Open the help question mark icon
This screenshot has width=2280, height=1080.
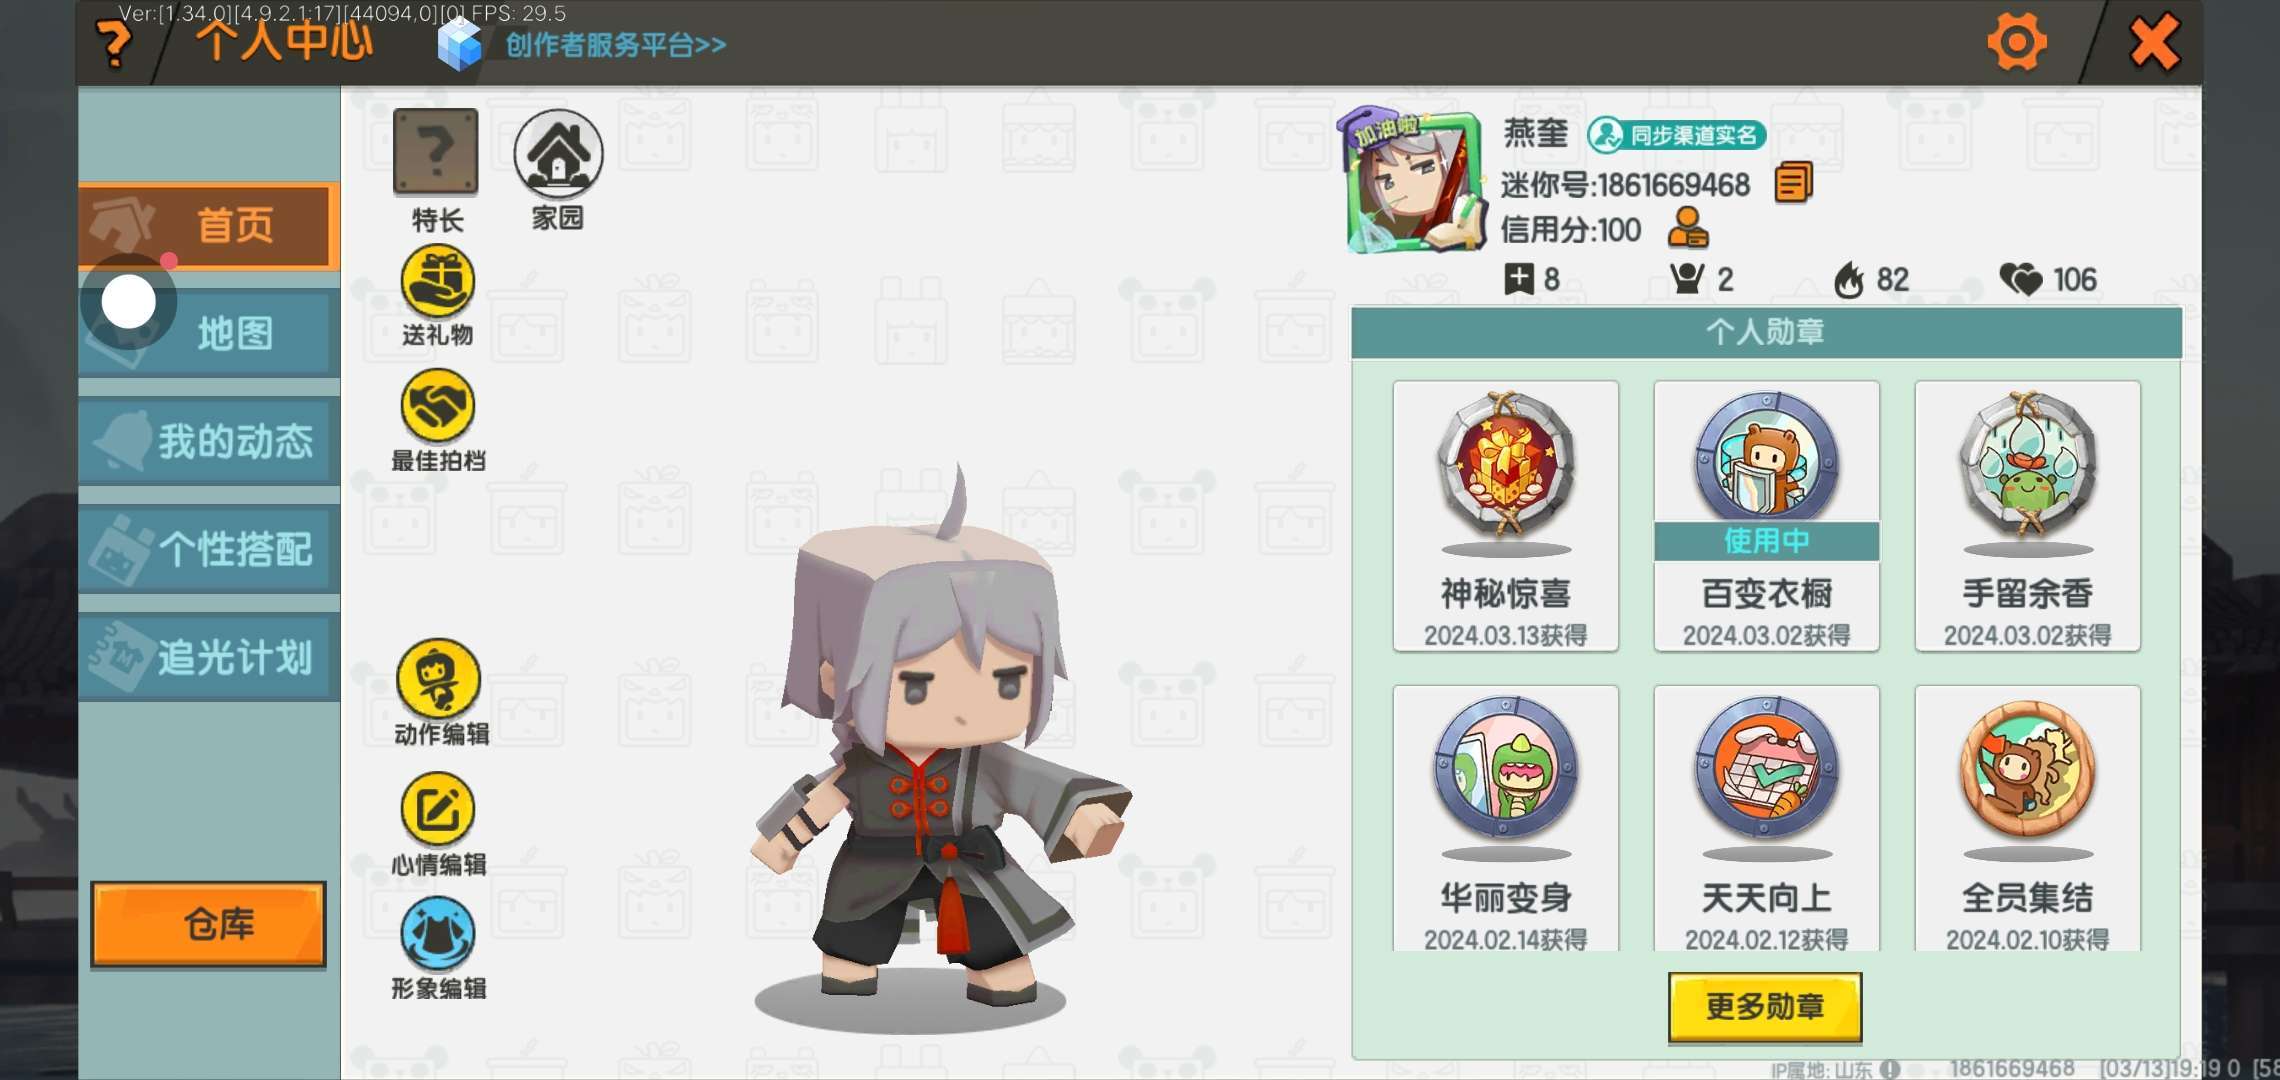114,44
